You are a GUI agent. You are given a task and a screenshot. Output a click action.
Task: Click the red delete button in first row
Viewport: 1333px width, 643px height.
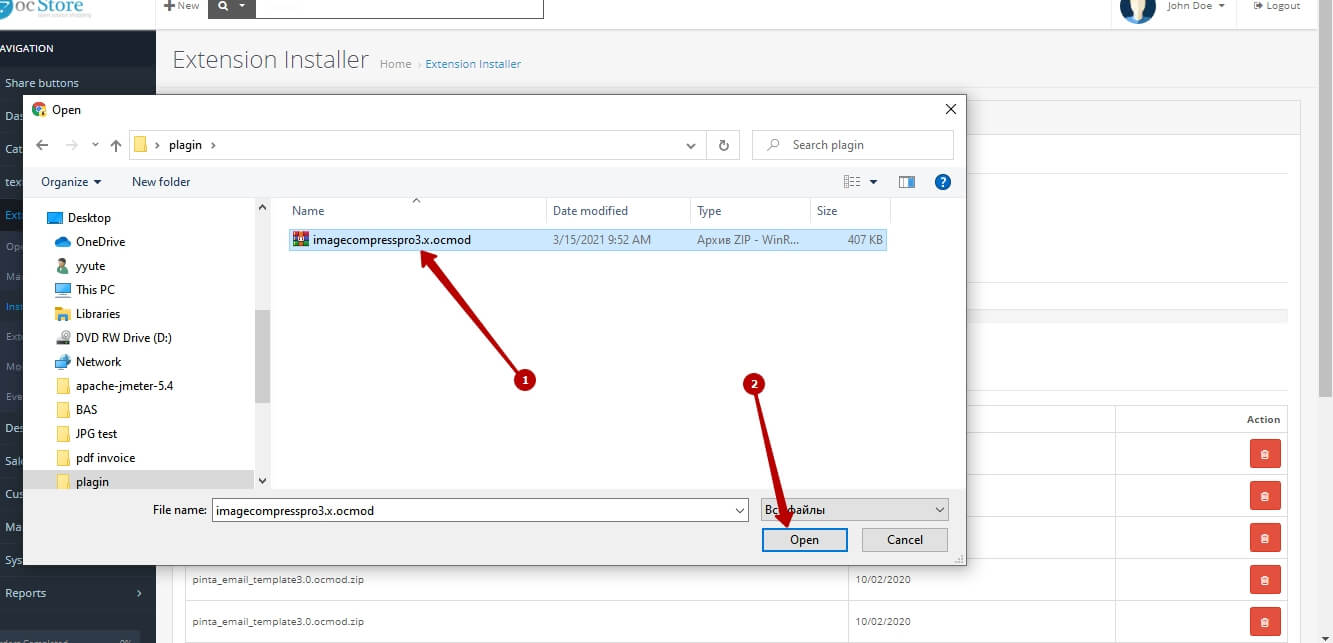[1264, 454]
